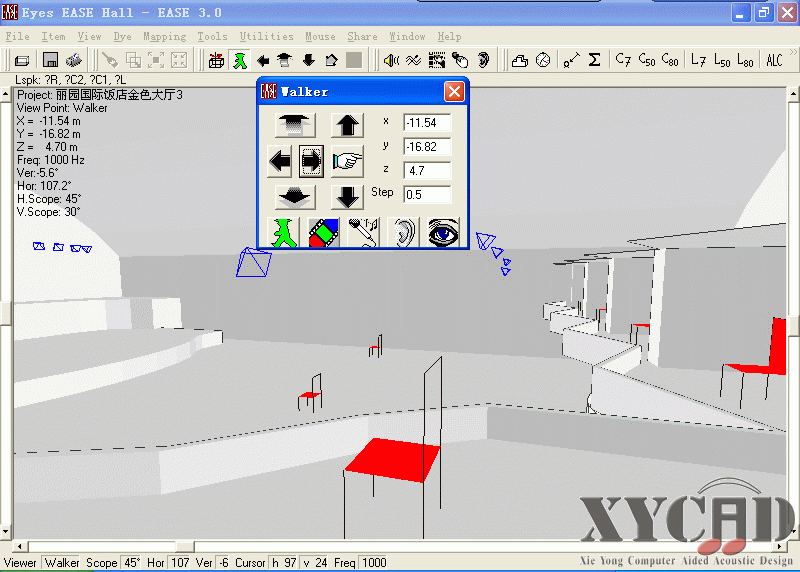Select the C7 measure button
800x572 pixels.
point(623,60)
